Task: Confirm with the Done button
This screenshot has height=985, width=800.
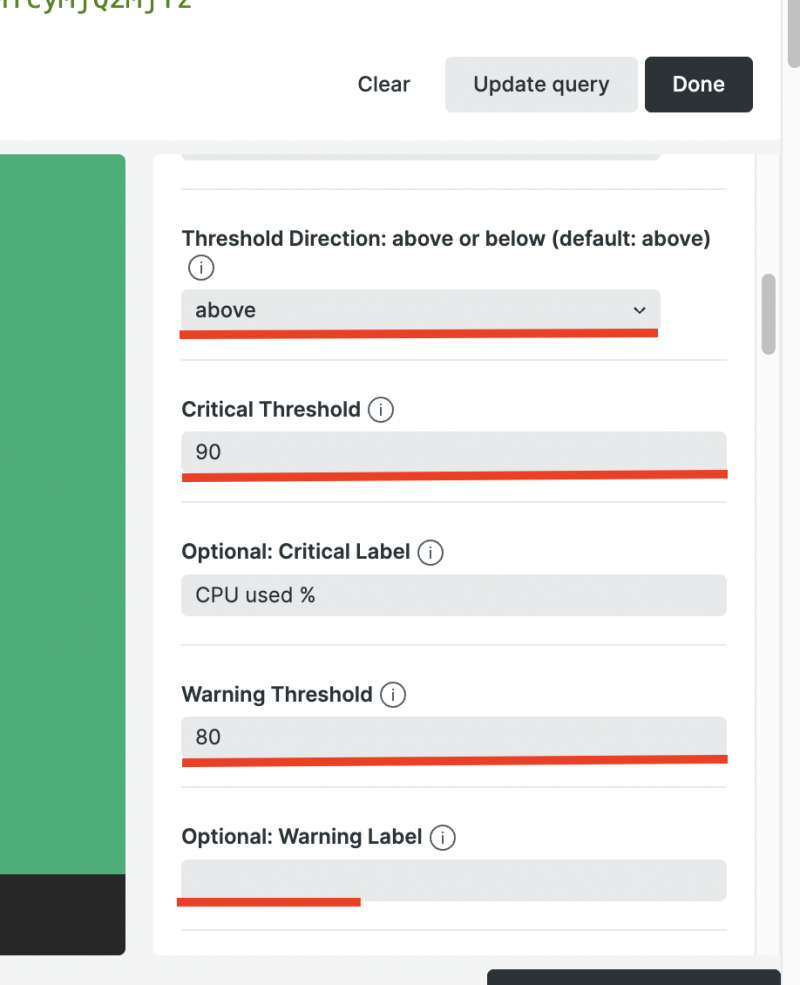Action: pos(698,84)
